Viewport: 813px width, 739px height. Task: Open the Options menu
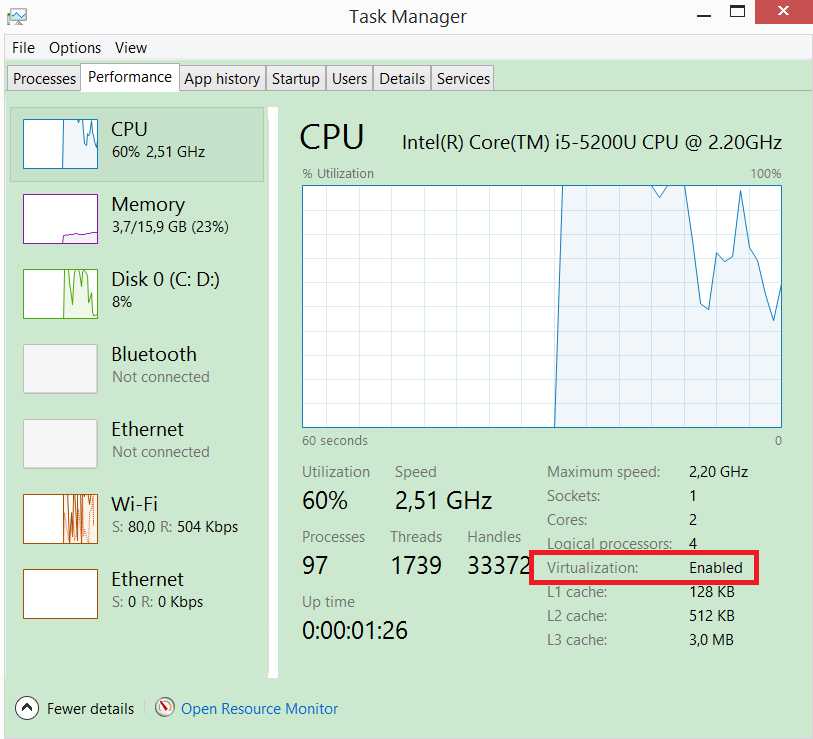point(75,48)
